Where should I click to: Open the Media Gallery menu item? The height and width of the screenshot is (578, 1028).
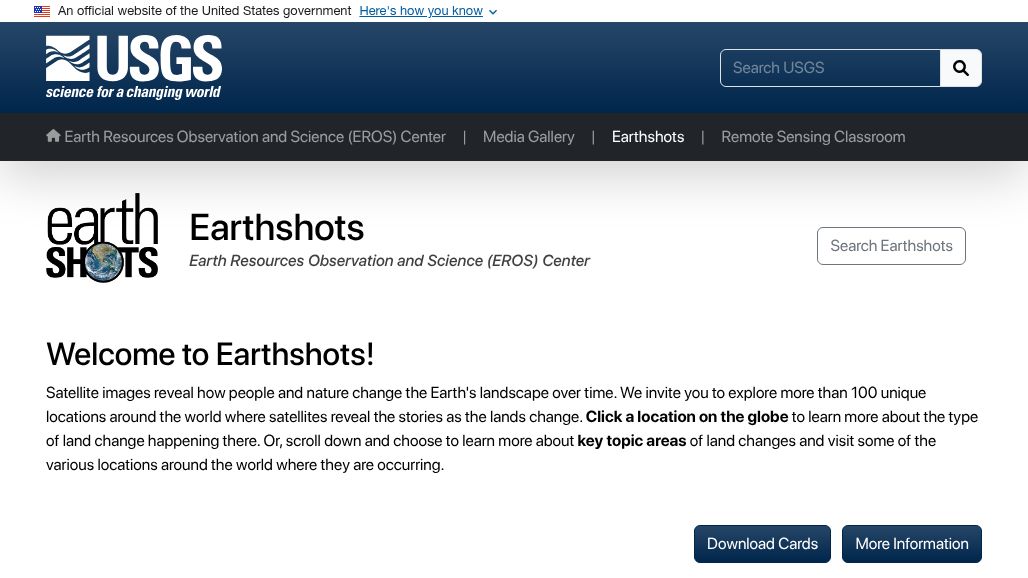click(x=528, y=137)
